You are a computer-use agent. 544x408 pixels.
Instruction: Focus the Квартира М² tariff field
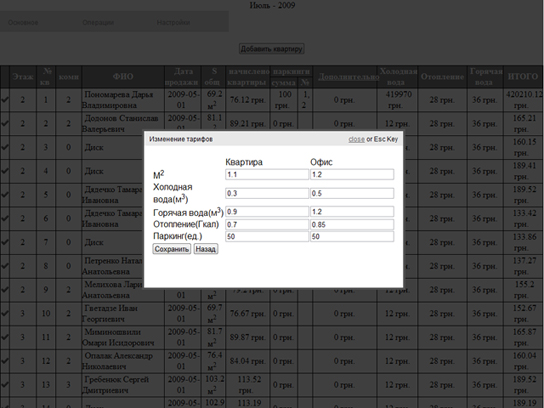point(267,174)
